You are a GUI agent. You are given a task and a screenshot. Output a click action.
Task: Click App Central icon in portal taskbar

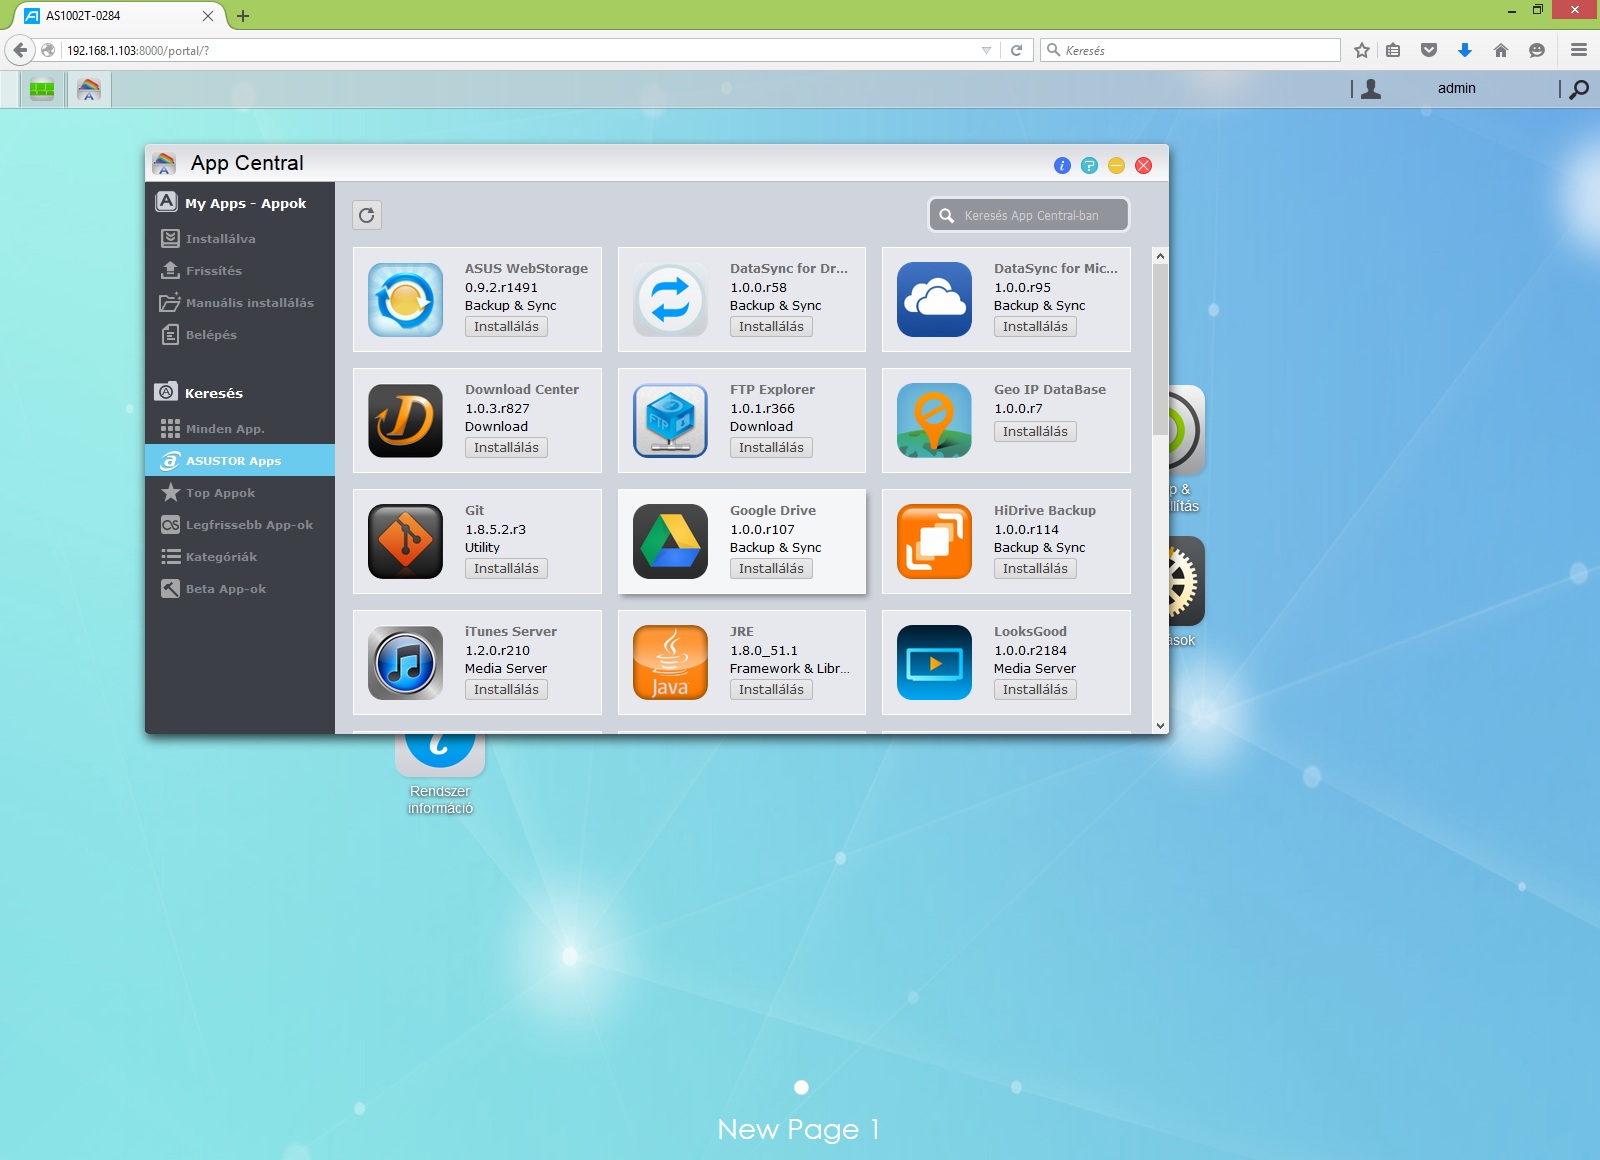coord(89,90)
